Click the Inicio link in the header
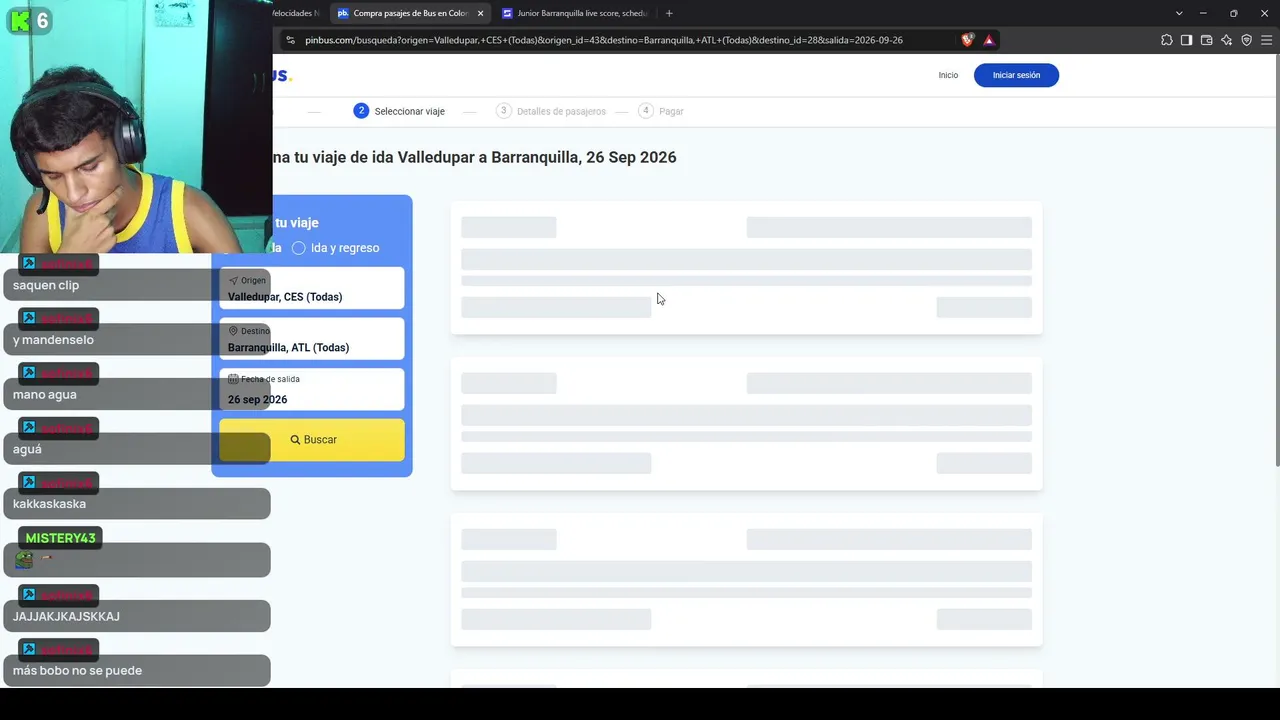This screenshot has width=1280, height=720. (948, 75)
